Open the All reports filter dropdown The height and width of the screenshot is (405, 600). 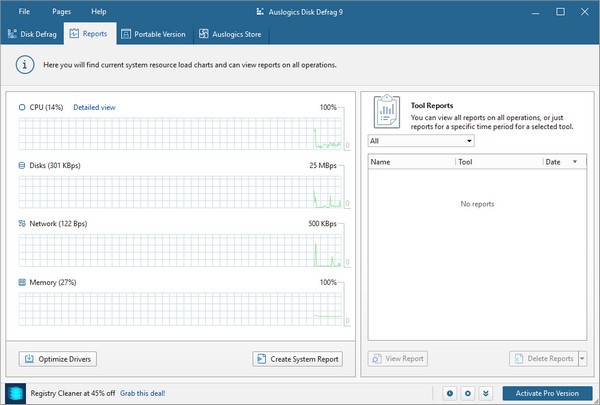point(421,141)
